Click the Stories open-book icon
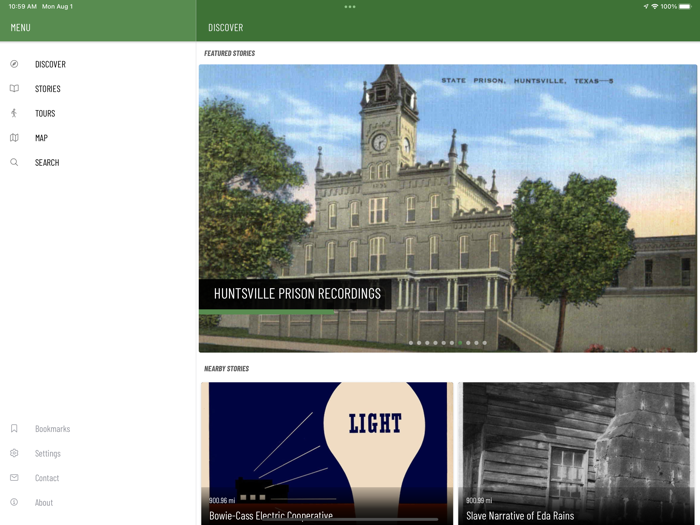Viewport: 700px width, 525px height. pos(14,88)
